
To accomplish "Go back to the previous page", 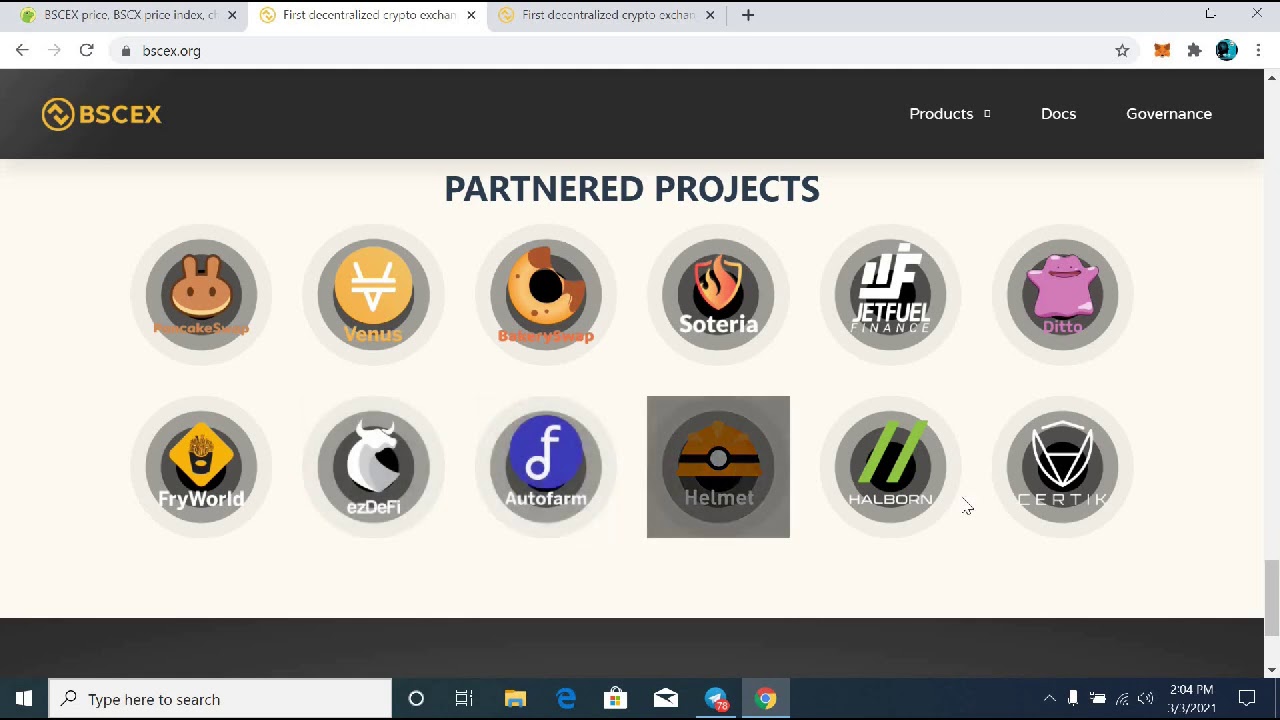I will (22, 50).
